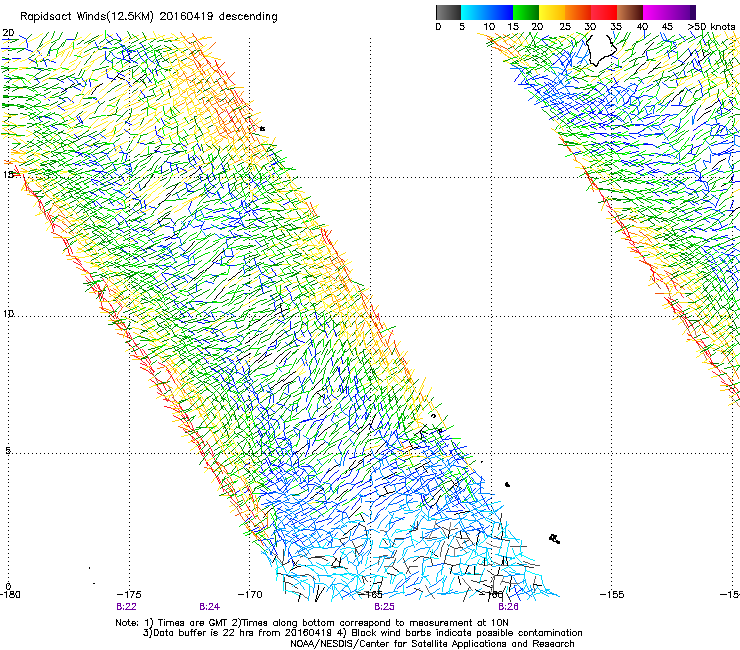Screen dimensions: 740x650
Task: Click the '5' latitude axis label at left
Action: [8, 451]
